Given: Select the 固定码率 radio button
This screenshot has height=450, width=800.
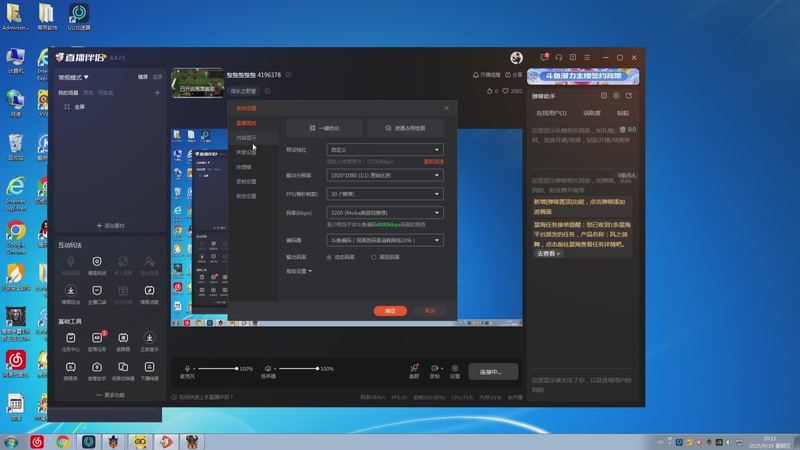Looking at the screenshot, I should click(x=374, y=258).
